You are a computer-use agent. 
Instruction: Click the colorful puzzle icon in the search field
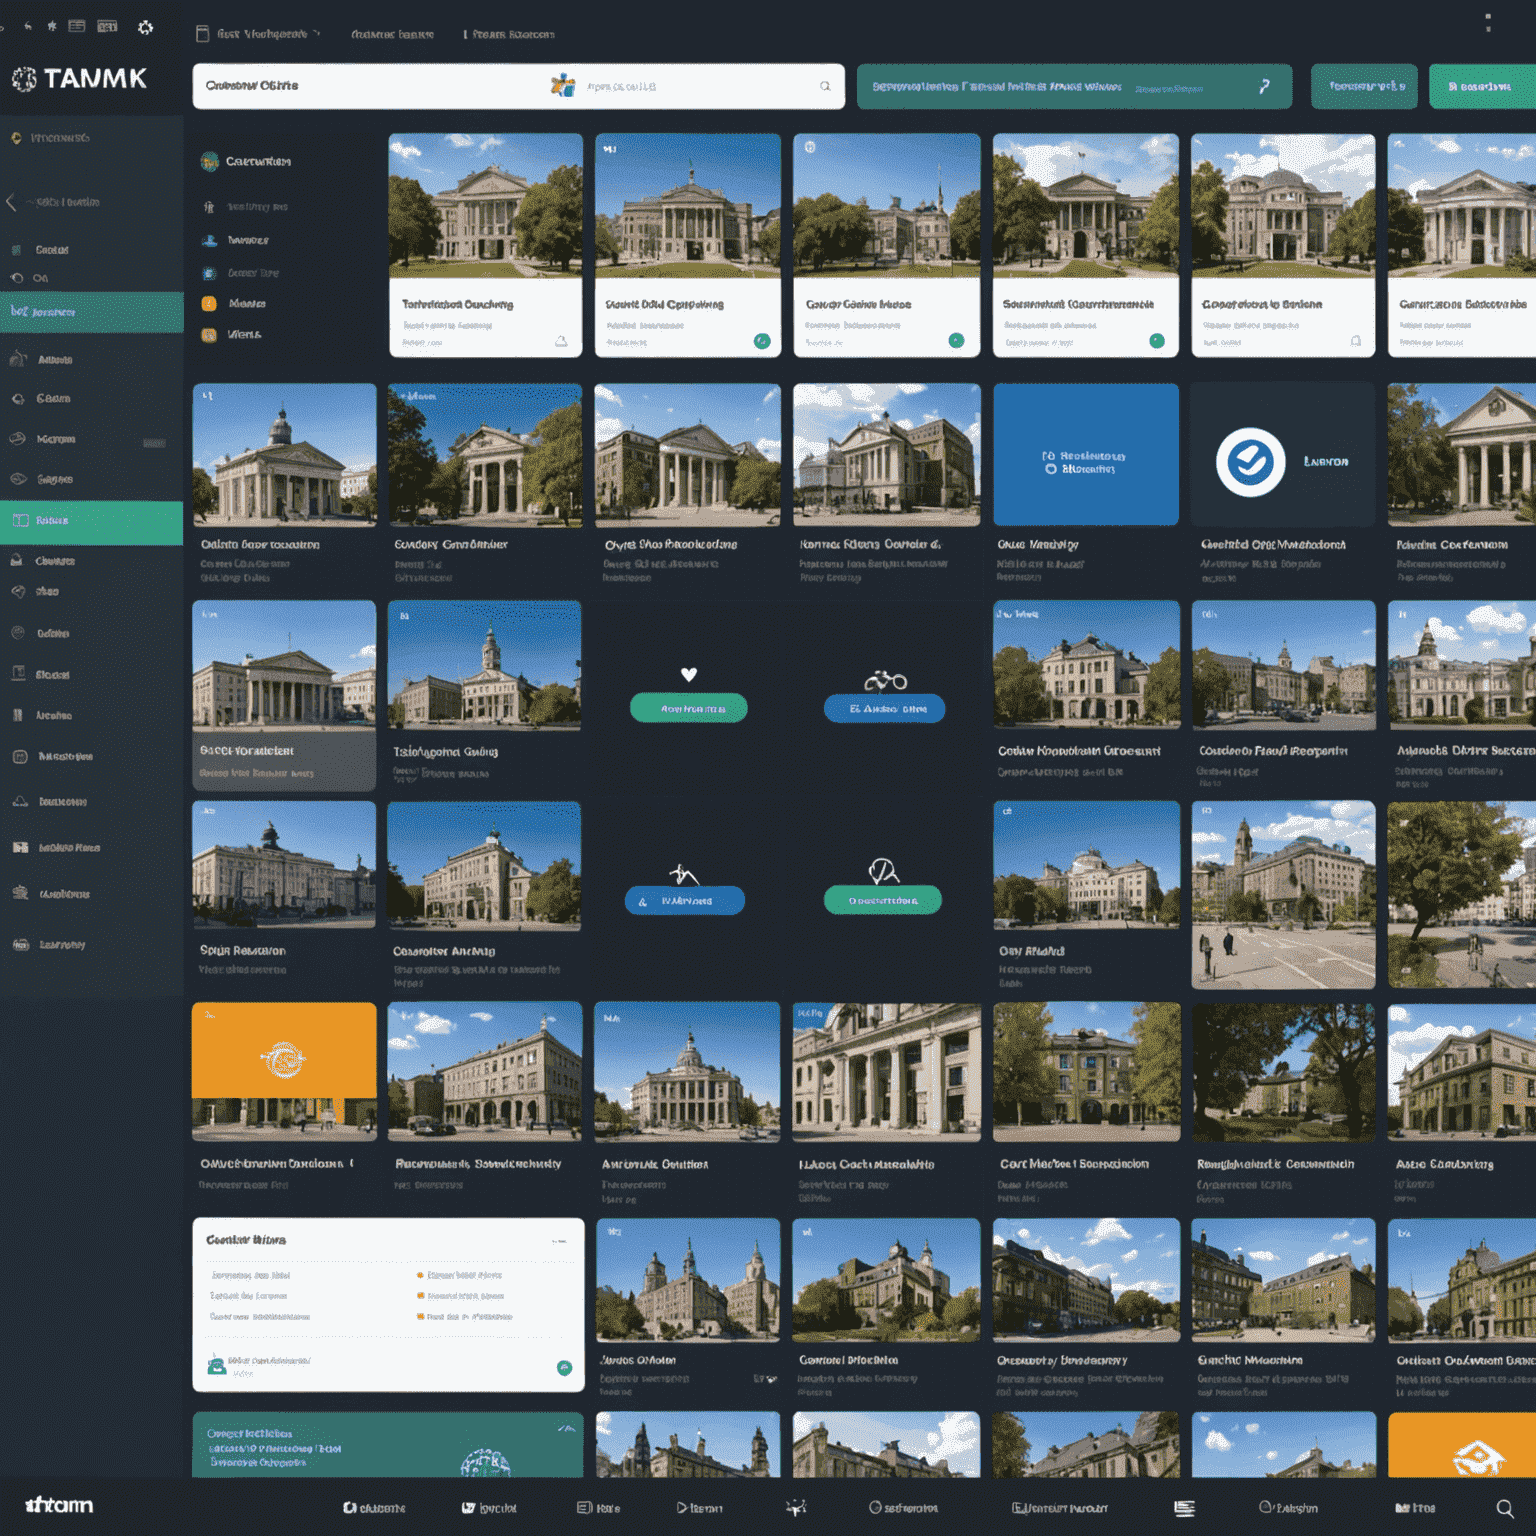click(563, 86)
